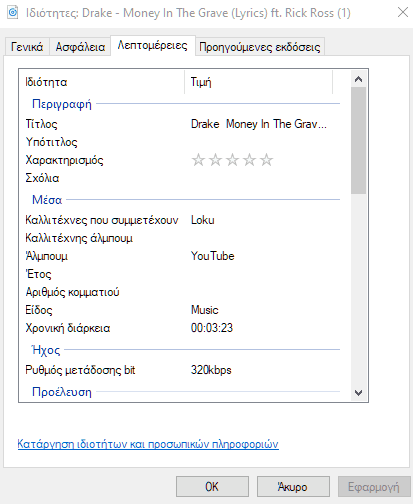This screenshot has height=504, width=413.
Task: Click the scrollbar down arrow
Action: [358, 392]
